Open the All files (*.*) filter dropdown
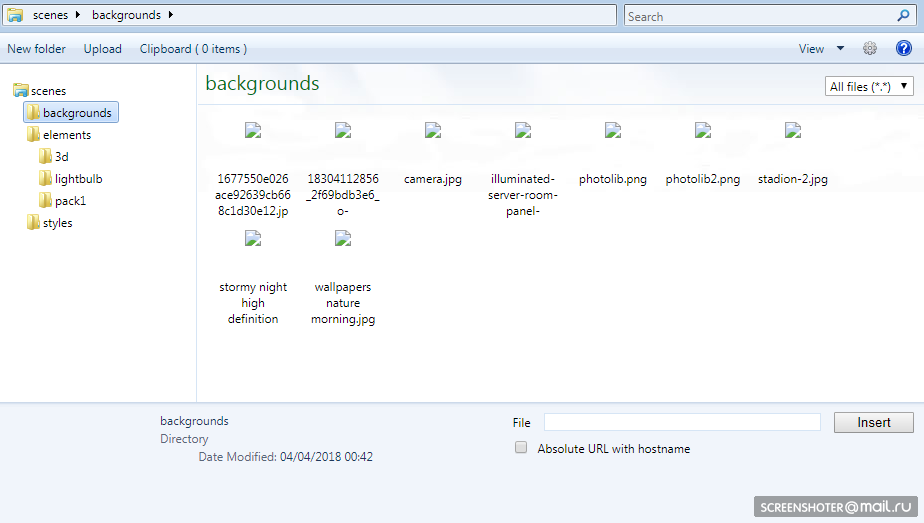Viewport: 924px width, 523px height. pos(869,87)
